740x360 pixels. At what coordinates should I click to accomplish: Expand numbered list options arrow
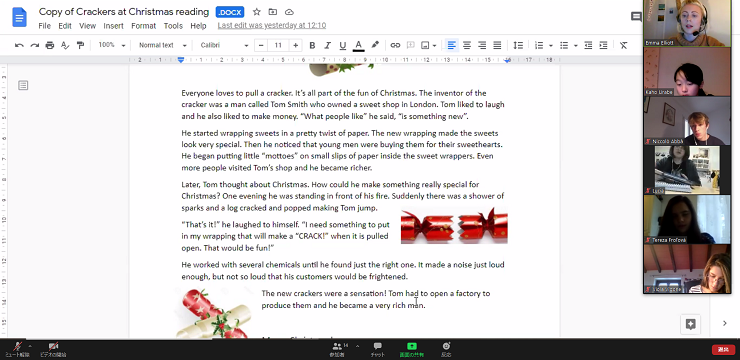550,46
